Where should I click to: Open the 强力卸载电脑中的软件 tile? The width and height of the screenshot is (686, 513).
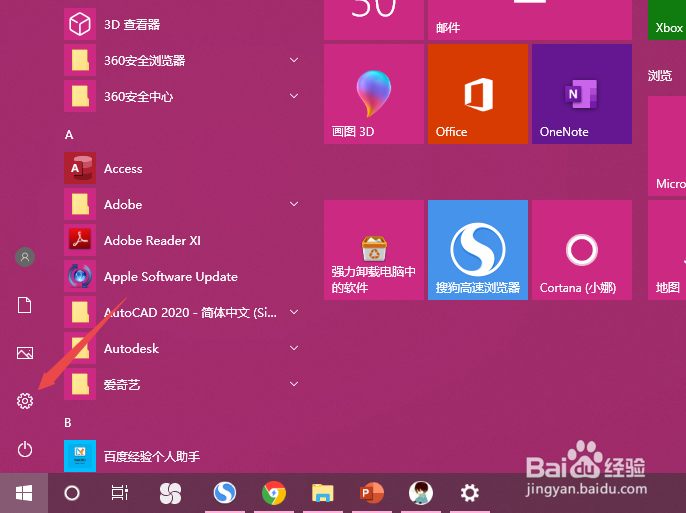pyautogui.click(x=374, y=250)
